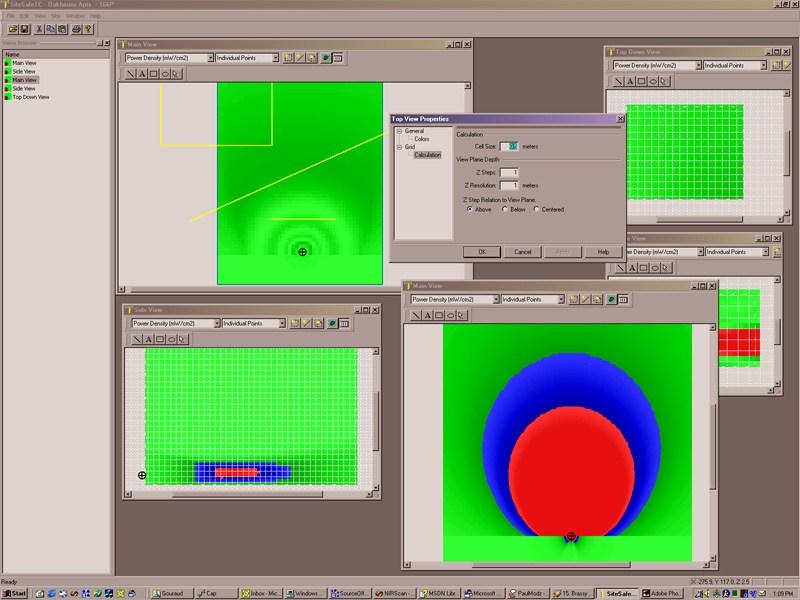Screen dimensions: 800x600
Task: Click blue globe icon in yellow-lines Main View toolbar
Action: pyautogui.click(x=326, y=58)
